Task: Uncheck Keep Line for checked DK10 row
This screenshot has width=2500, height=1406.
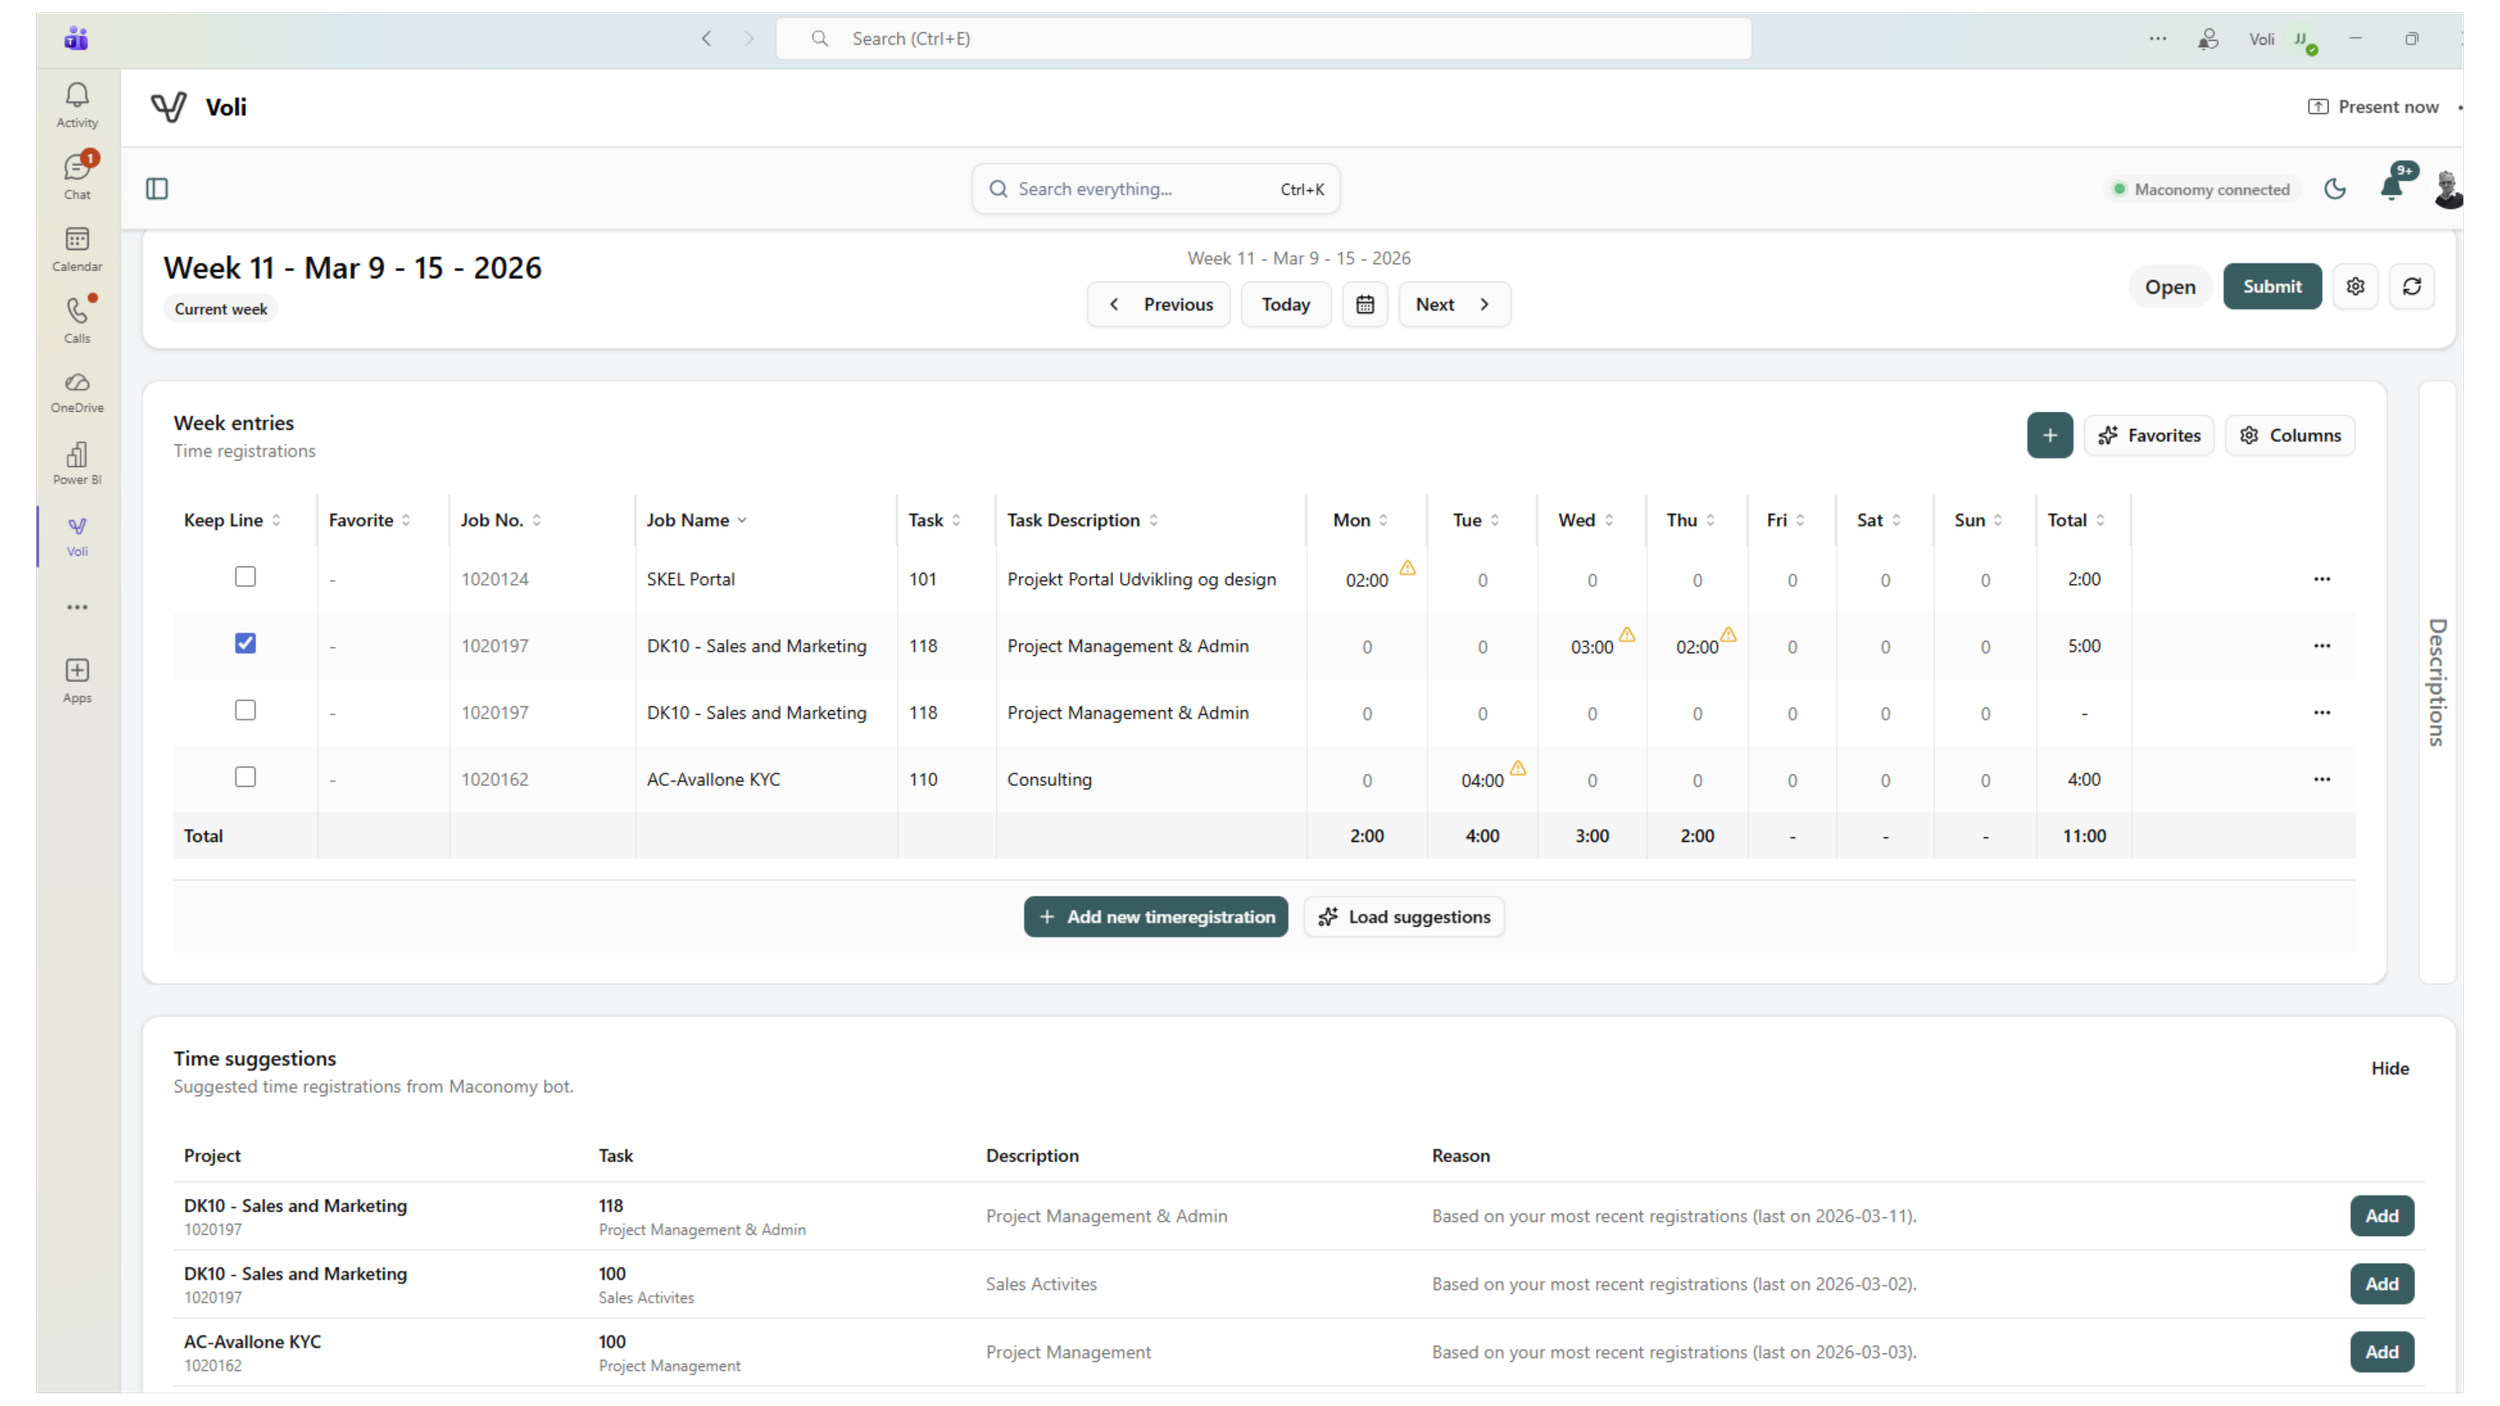Action: point(245,644)
